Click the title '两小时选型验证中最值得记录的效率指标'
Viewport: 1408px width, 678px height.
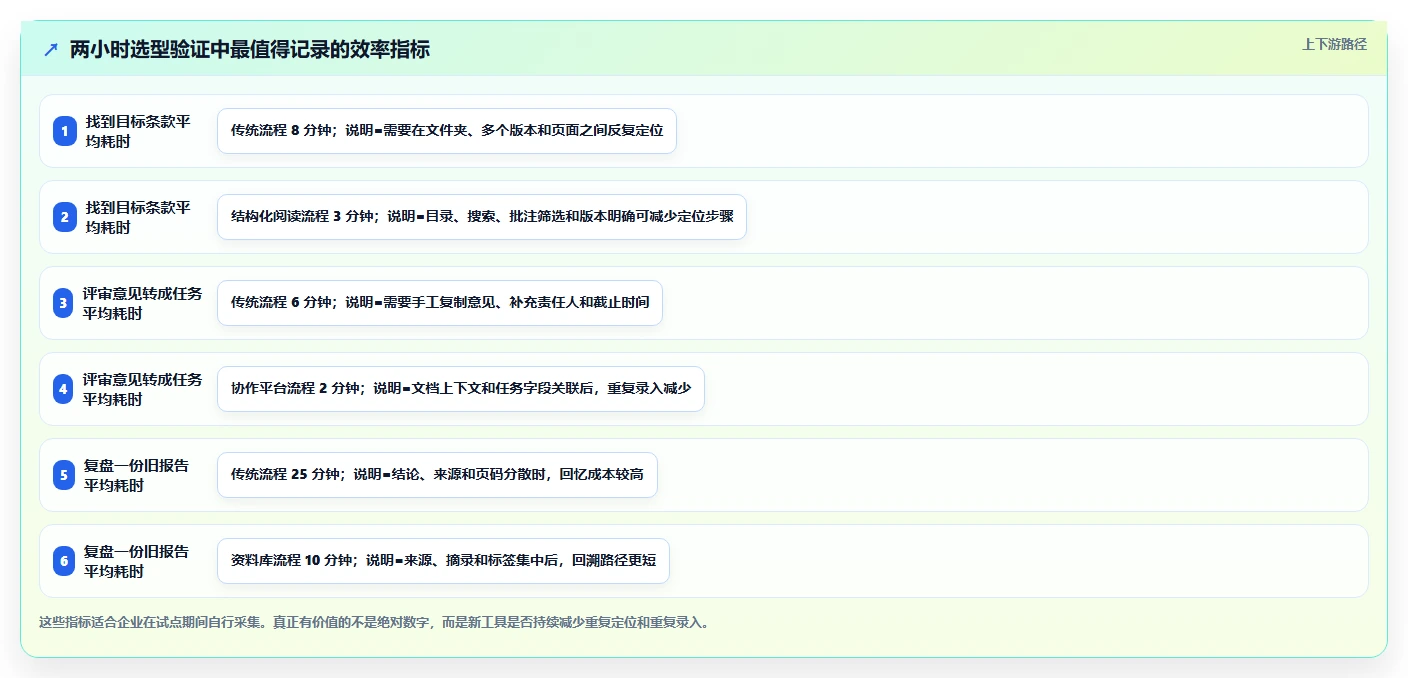tap(250, 50)
